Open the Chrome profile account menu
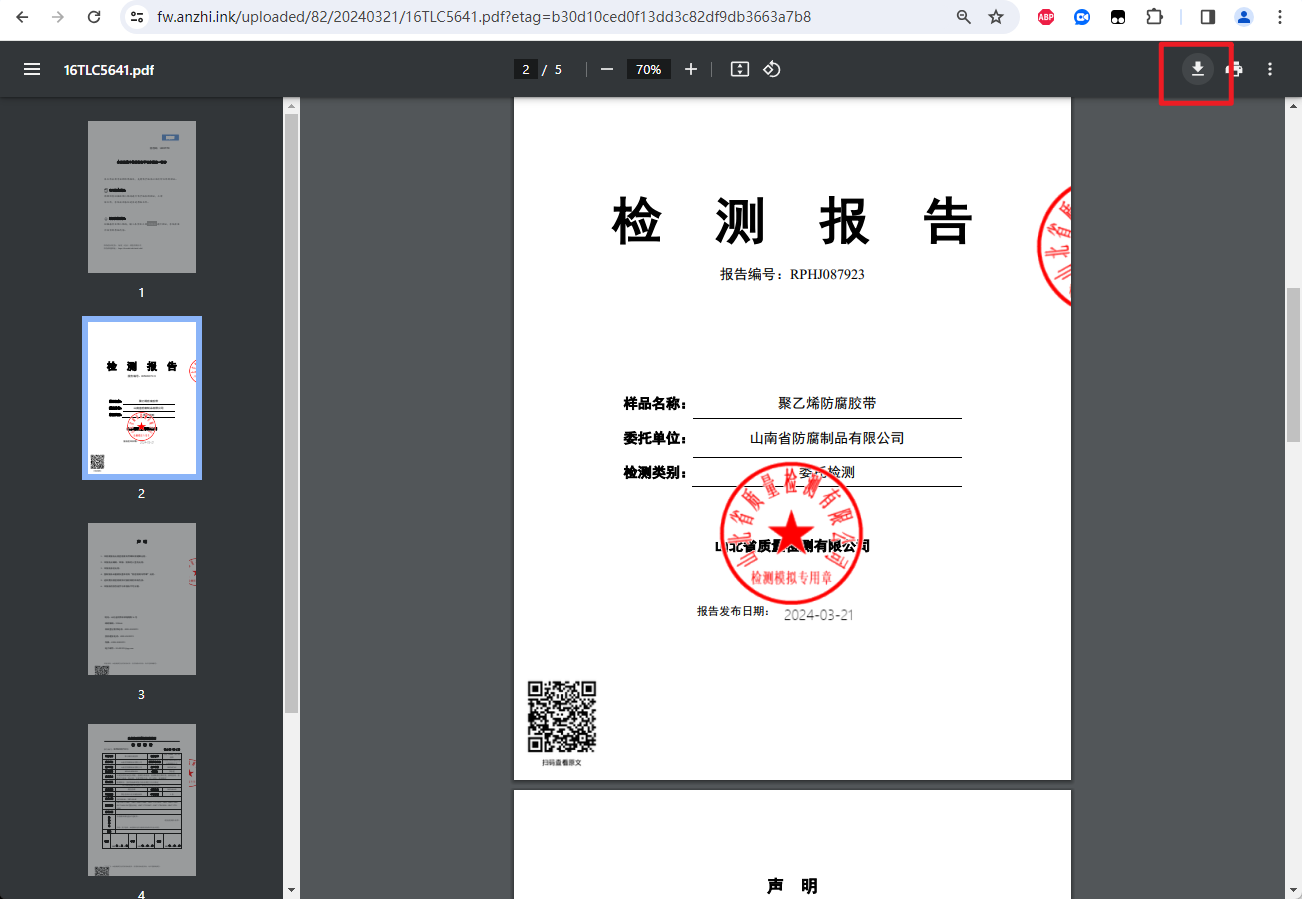The image size is (1302, 899). (1243, 17)
